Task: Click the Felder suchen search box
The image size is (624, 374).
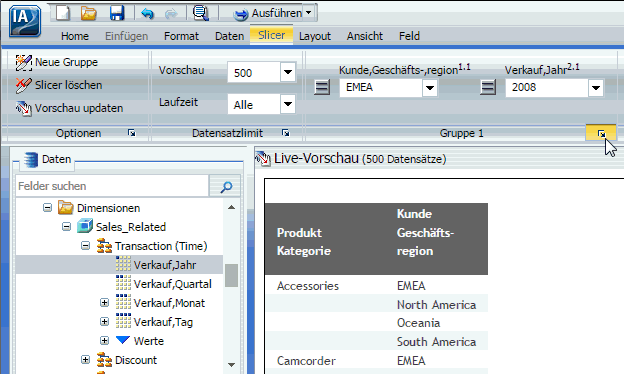Action: click(x=112, y=186)
